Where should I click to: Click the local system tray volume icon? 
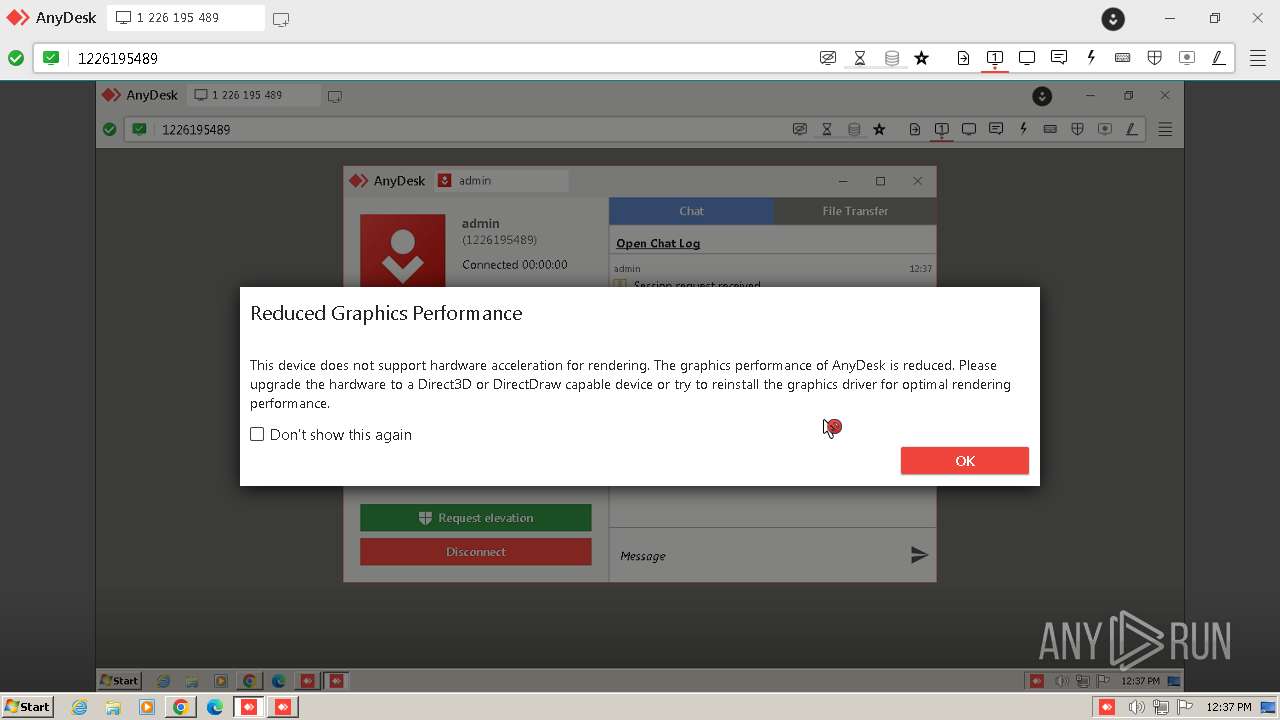tap(1136, 707)
